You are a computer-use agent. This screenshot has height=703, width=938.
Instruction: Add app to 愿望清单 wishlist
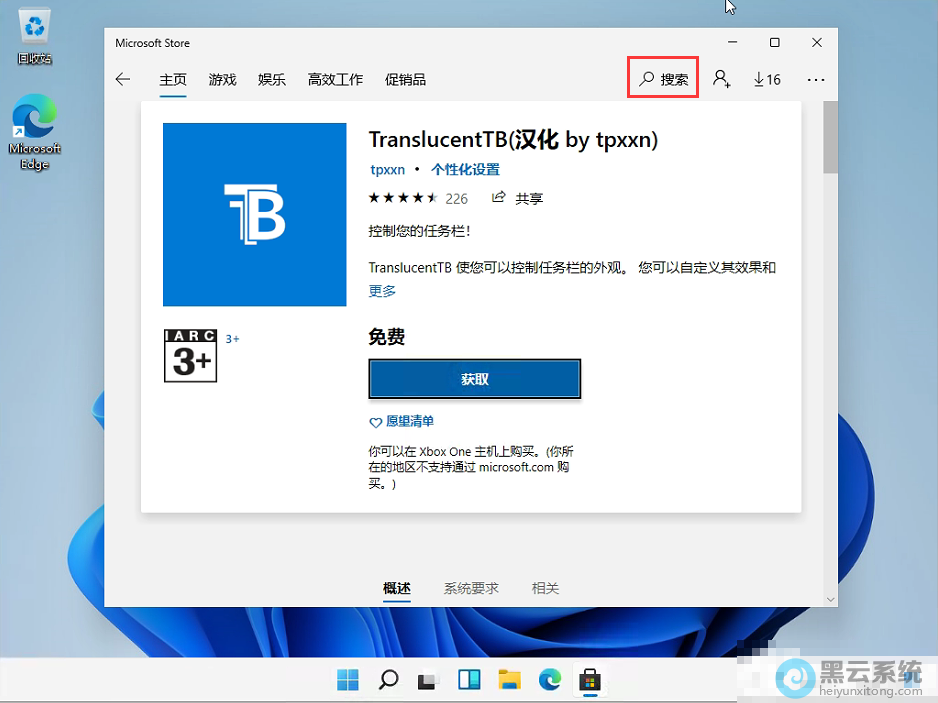(401, 421)
